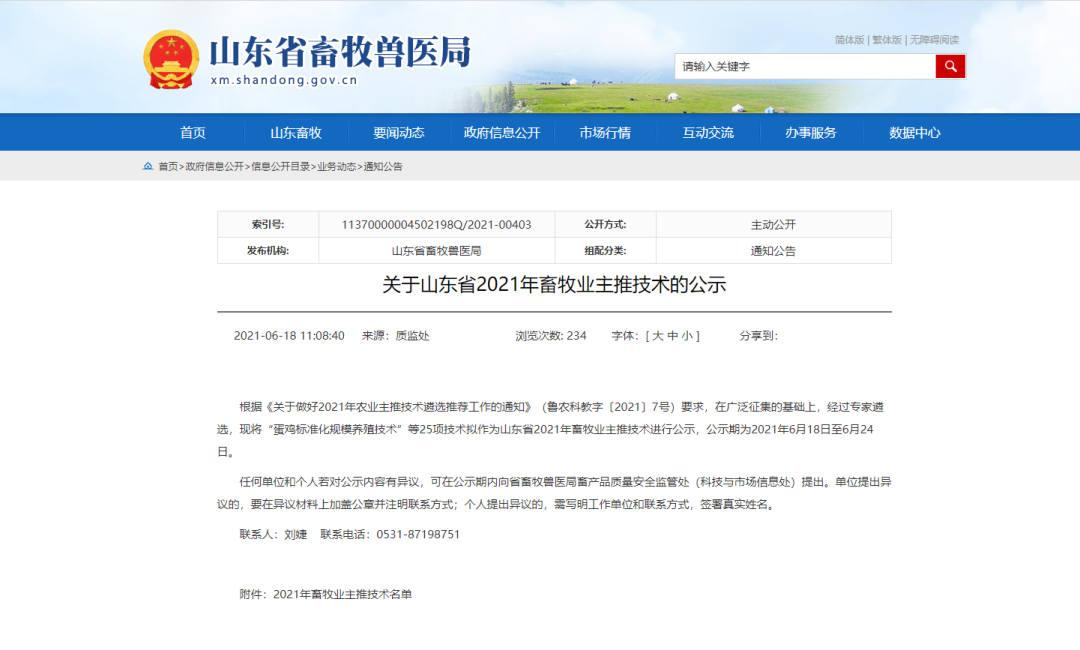Open the 互动交流 navigation item
Screen dimensions: 1080x650
(x=708, y=133)
